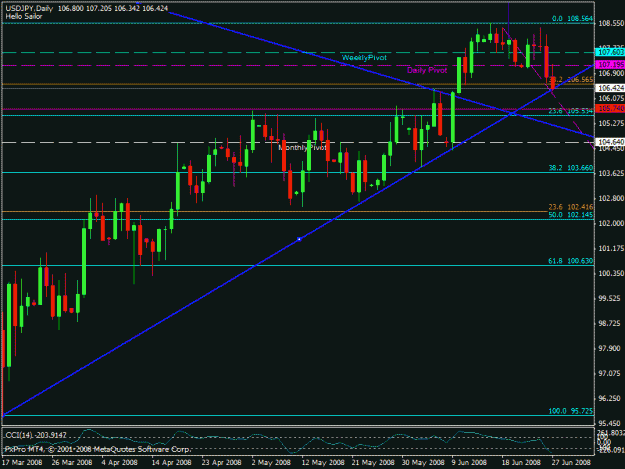This screenshot has width=625, height=469.
Task: Click the 9 Jun 2008 date label
Action: [x=469, y=462]
